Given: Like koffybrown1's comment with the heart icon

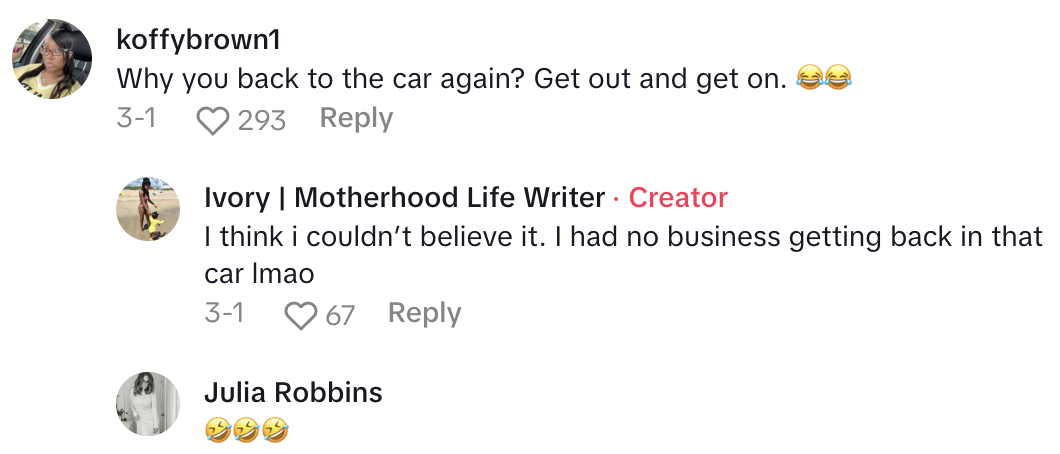Looking at the screenshot, I should pyautogui.click(x=212, y=120).
